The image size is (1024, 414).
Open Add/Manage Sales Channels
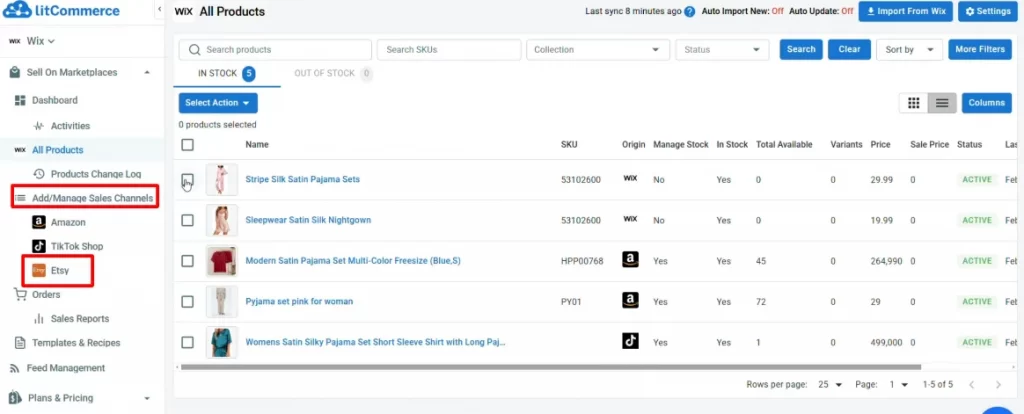(x=92, y=198)
